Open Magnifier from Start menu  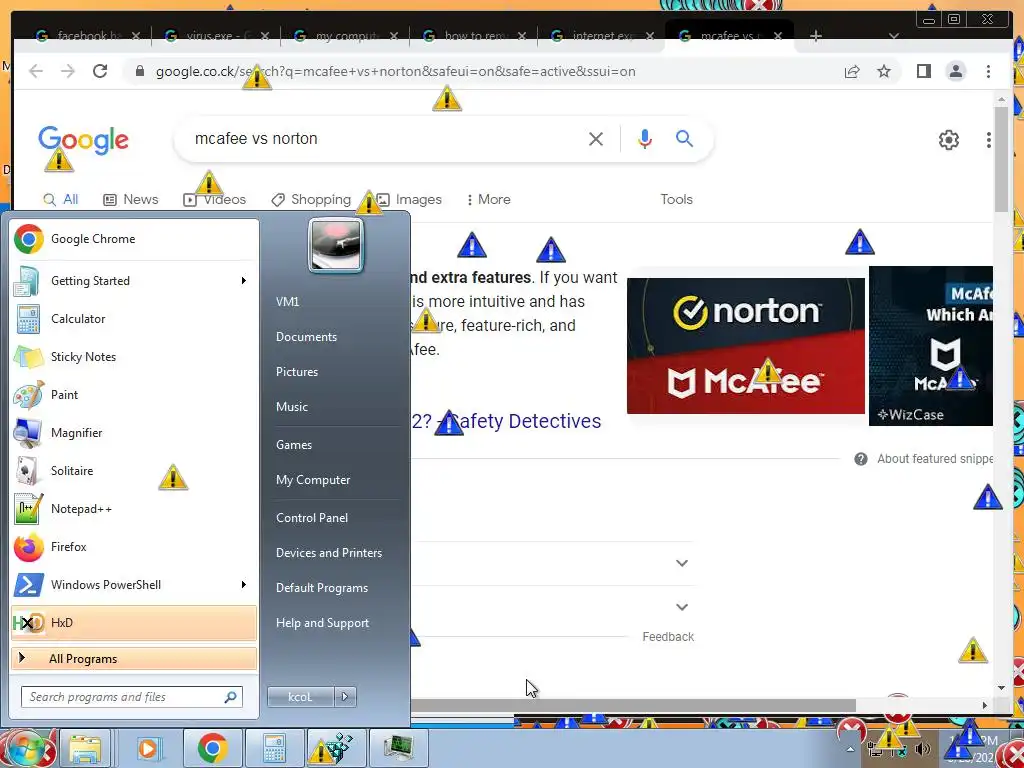pyautogui.click(x=134, y=432)
